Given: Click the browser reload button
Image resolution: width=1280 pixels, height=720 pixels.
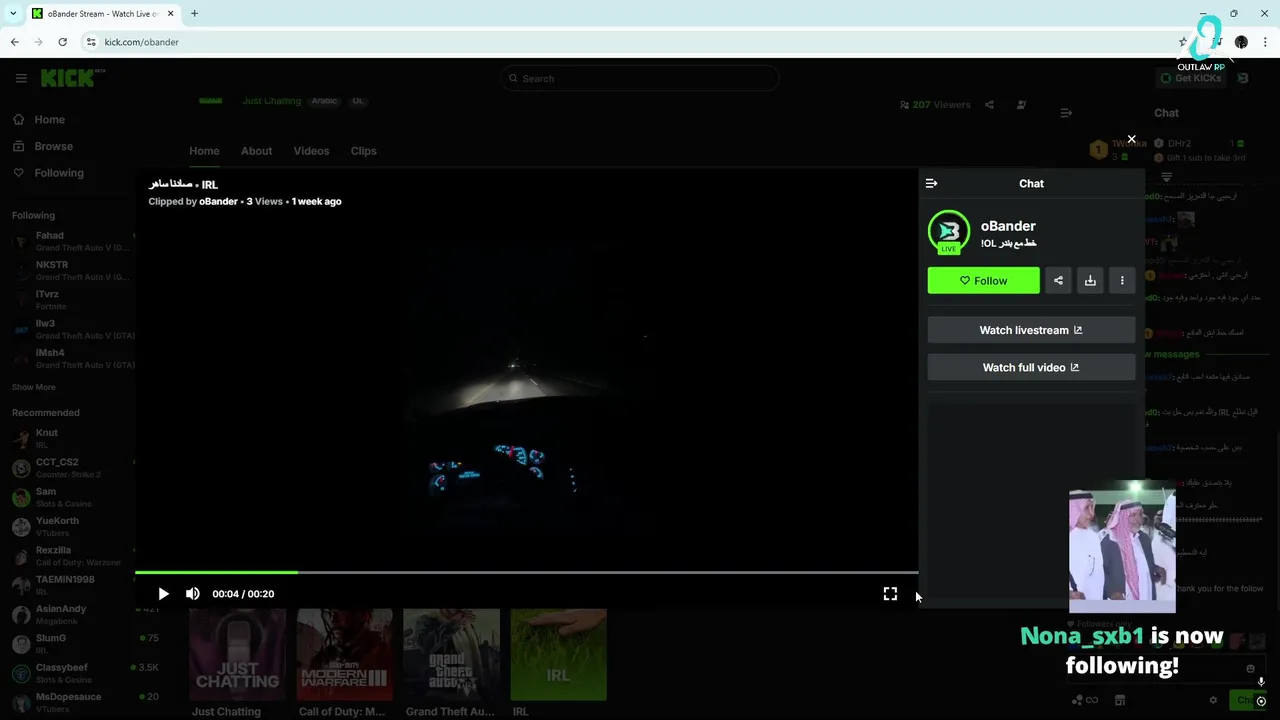Looking at the screenshot, I should click(x=62, y=42).
